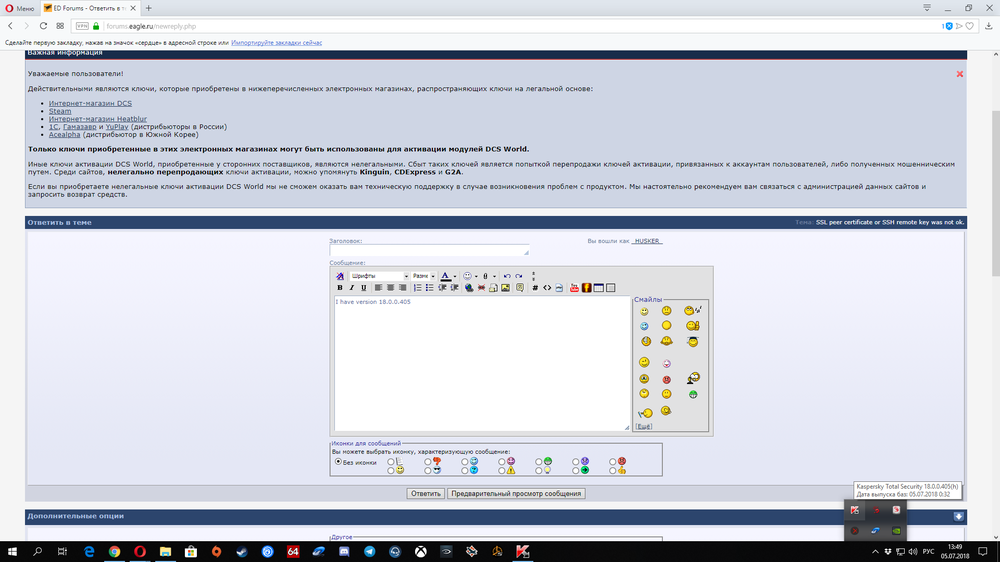Viewport: 1000px width, 562px height.
Task: Click the remove formatting icon
Action: 340,276
